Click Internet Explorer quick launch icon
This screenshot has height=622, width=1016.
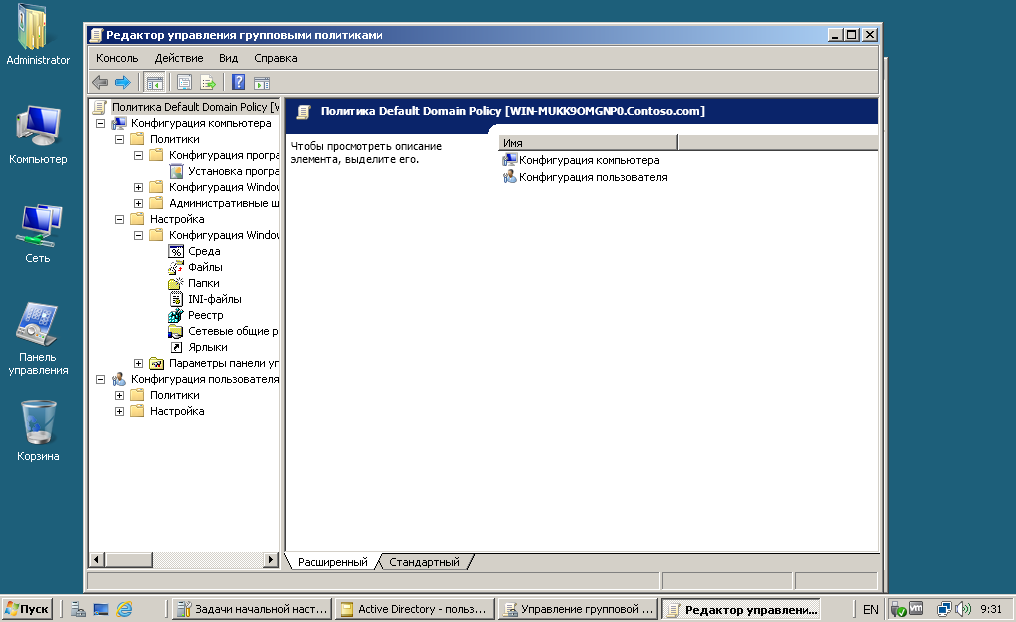[x=124, y=609]
